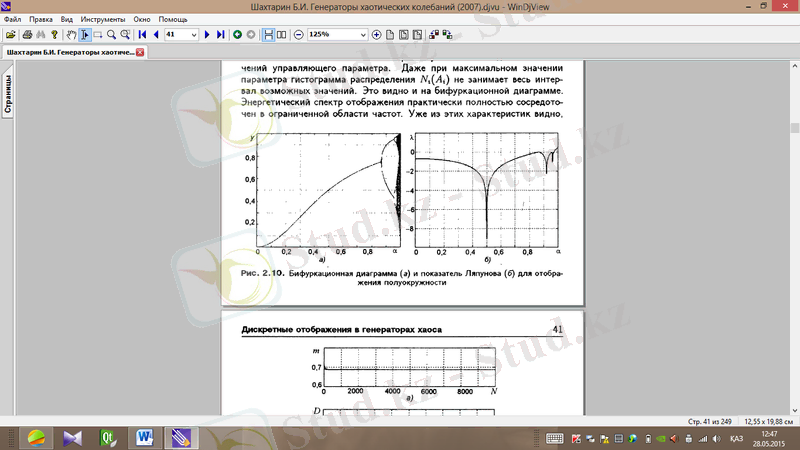
Task: Click the zoom in plus button
Action: click(376, 35)
